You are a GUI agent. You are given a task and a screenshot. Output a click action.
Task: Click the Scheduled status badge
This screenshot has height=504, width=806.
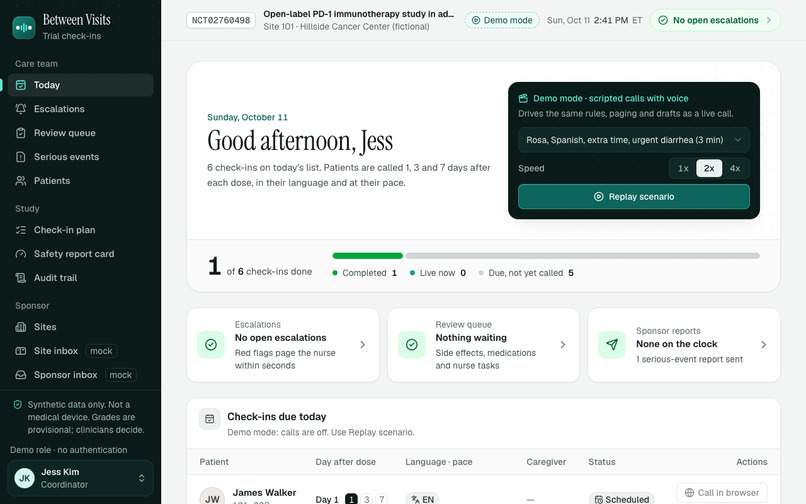click(x=621, y=499)
